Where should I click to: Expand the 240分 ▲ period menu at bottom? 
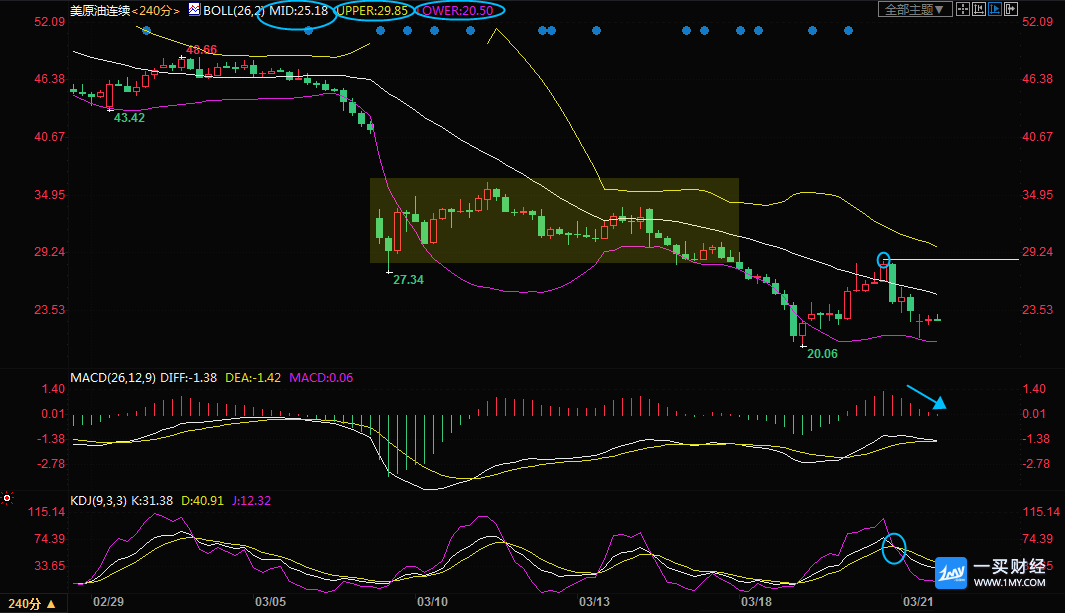(x=33, y=603)
